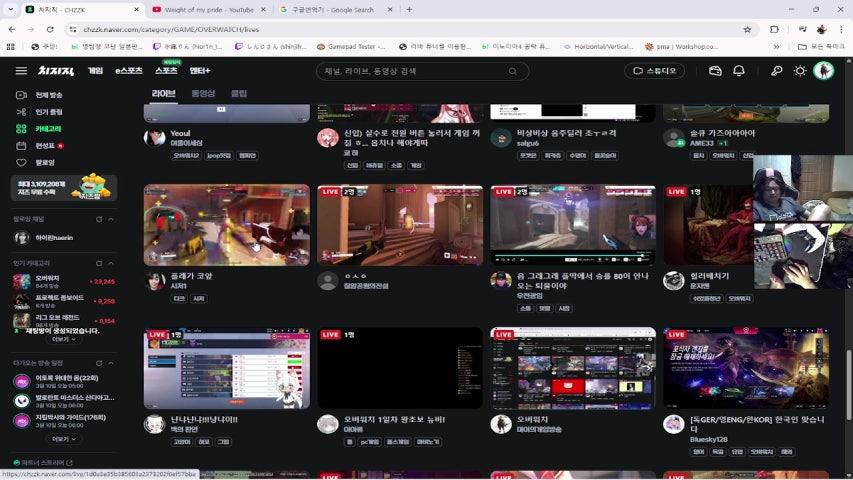
Task: Click the 치지직 CHZZK logo
Action: click(x=56, y=71)
